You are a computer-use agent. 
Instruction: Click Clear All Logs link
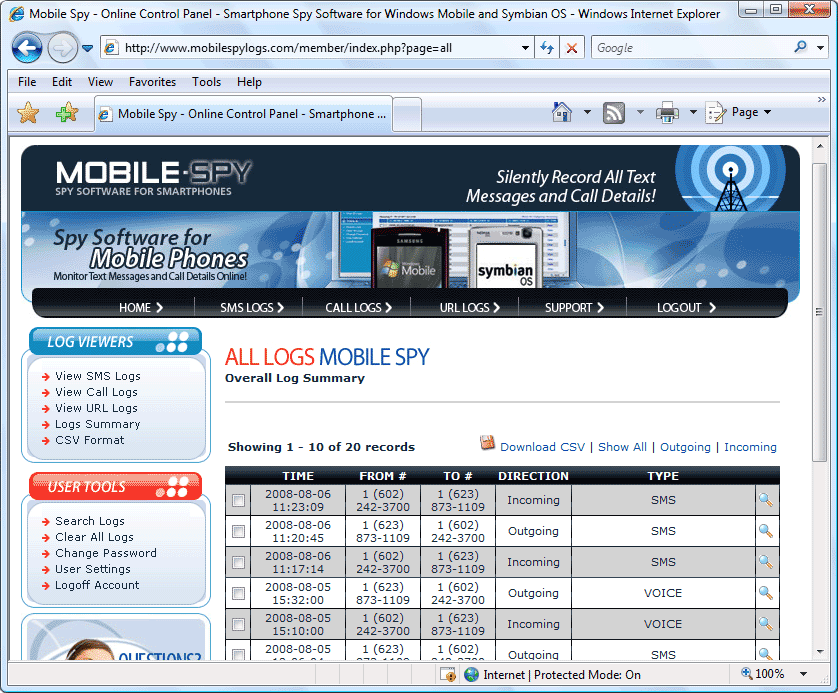(94, 537)
